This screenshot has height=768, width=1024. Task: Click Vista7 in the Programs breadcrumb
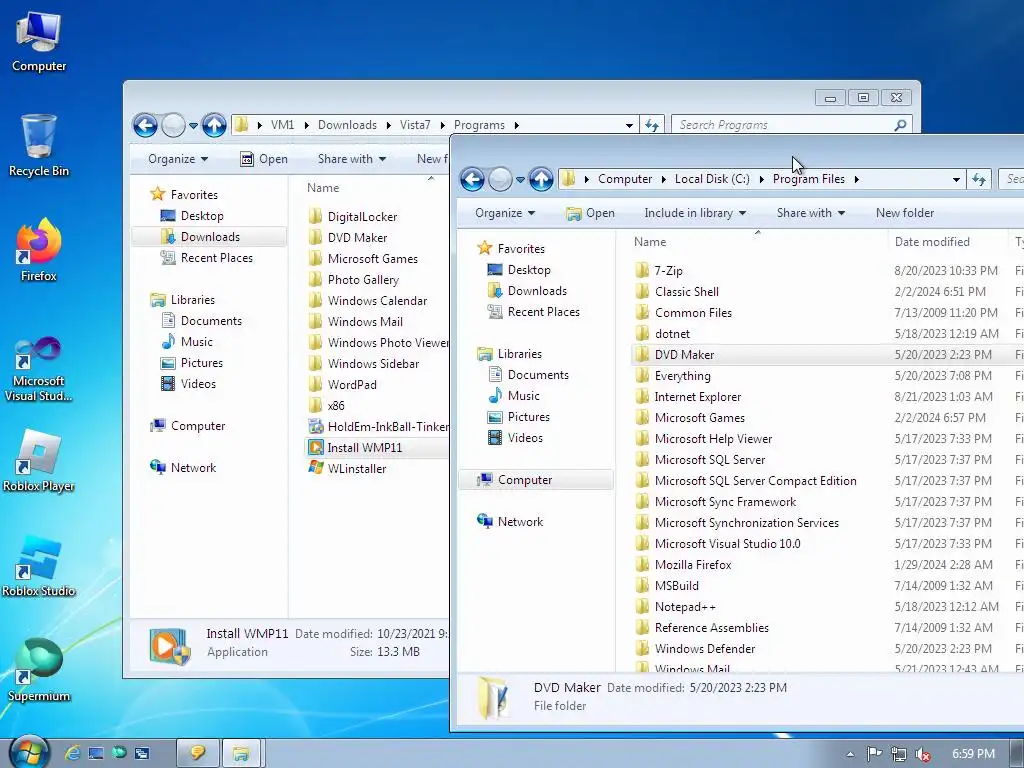click(415, 125)
